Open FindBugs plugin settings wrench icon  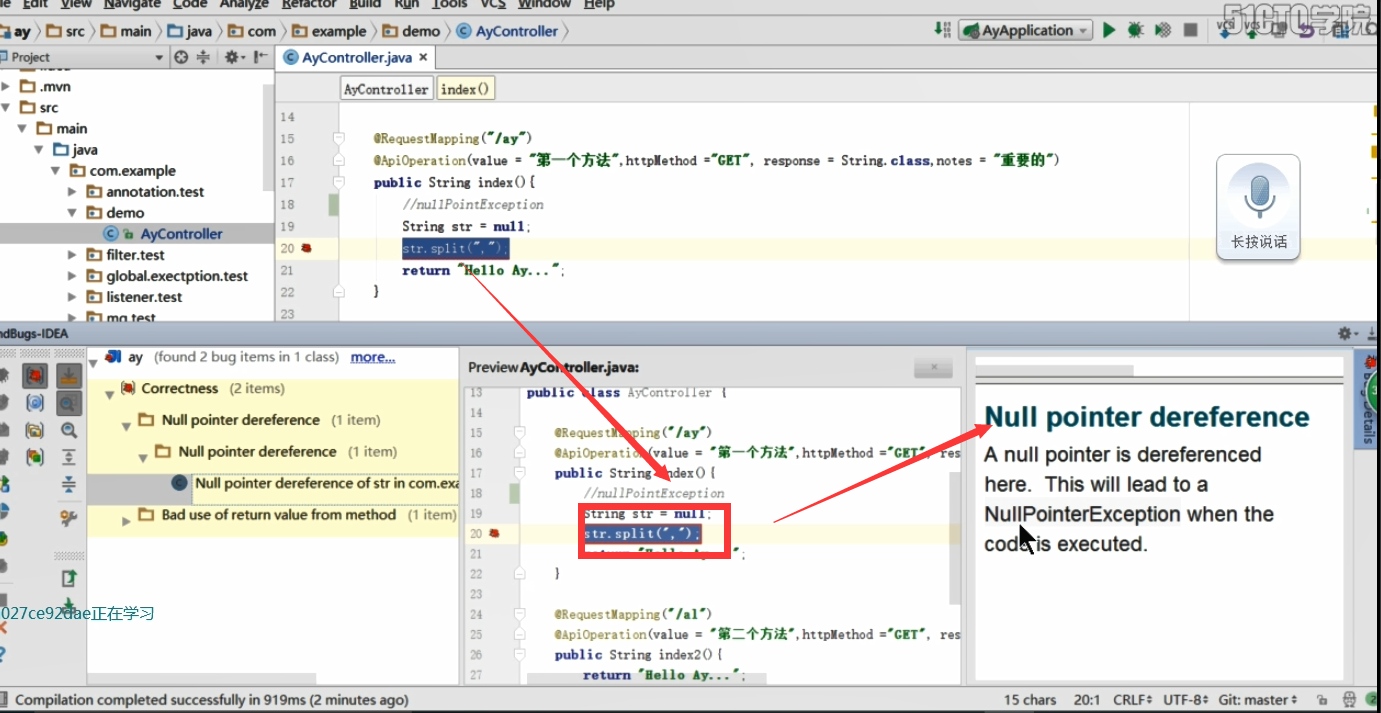(x=69, y=517)
